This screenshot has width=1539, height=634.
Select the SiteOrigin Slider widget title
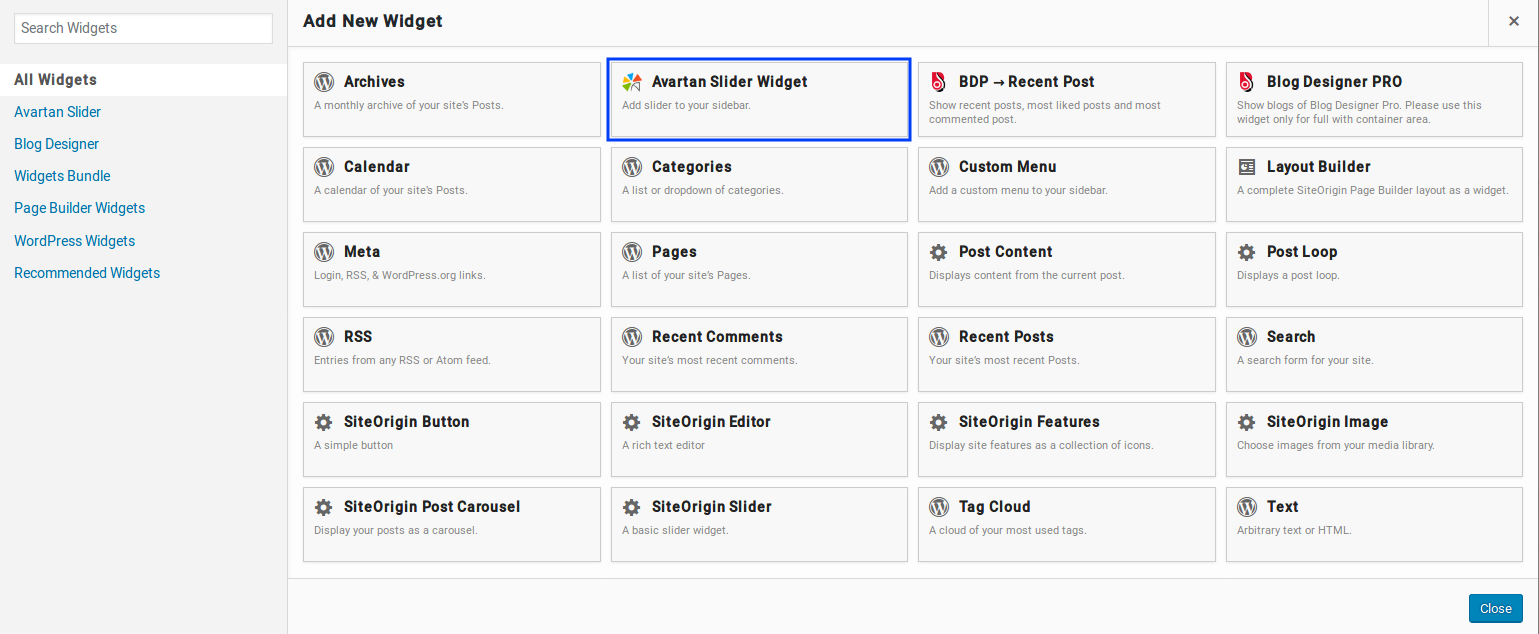tap(712, 507)
